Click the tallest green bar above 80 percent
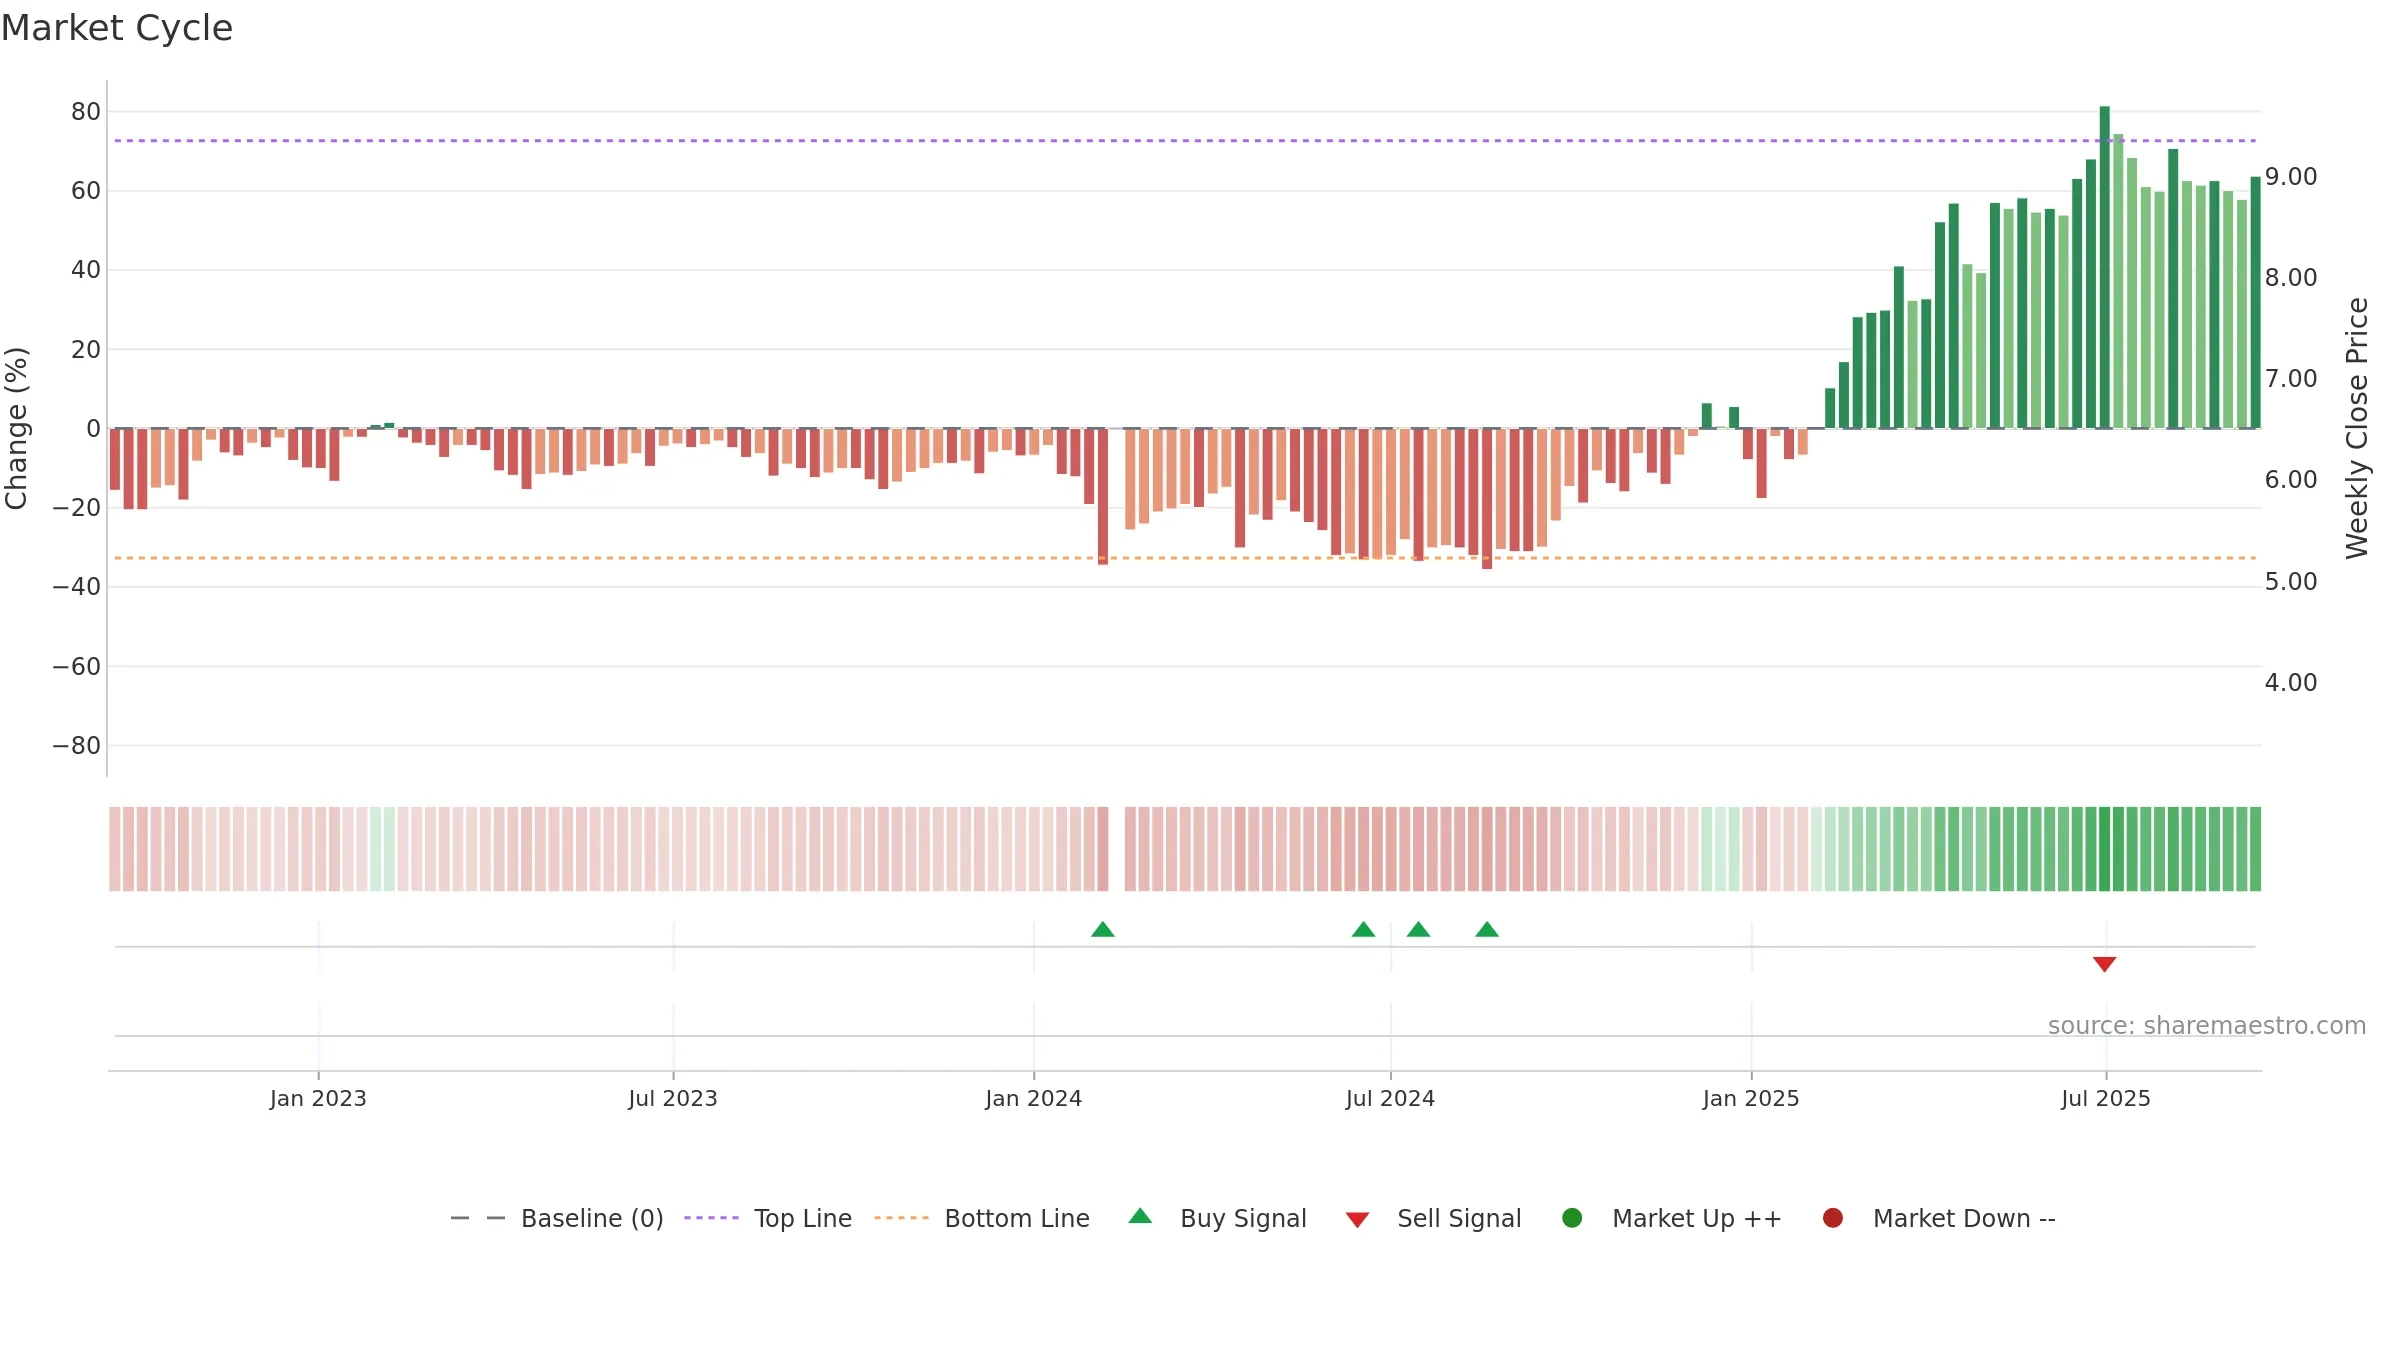 pos(2105,267)
